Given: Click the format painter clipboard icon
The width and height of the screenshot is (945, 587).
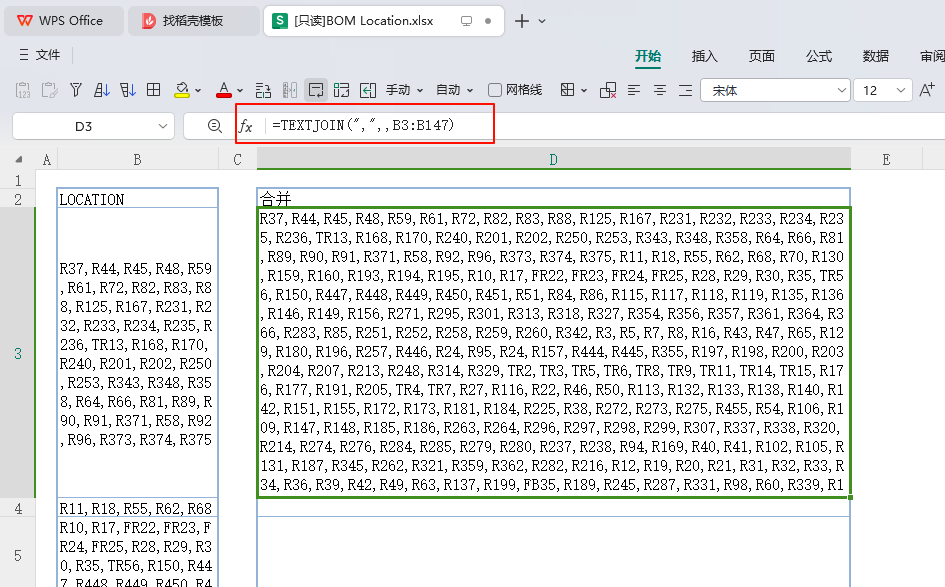Looking at the screenshot, I should coord(49,90).
